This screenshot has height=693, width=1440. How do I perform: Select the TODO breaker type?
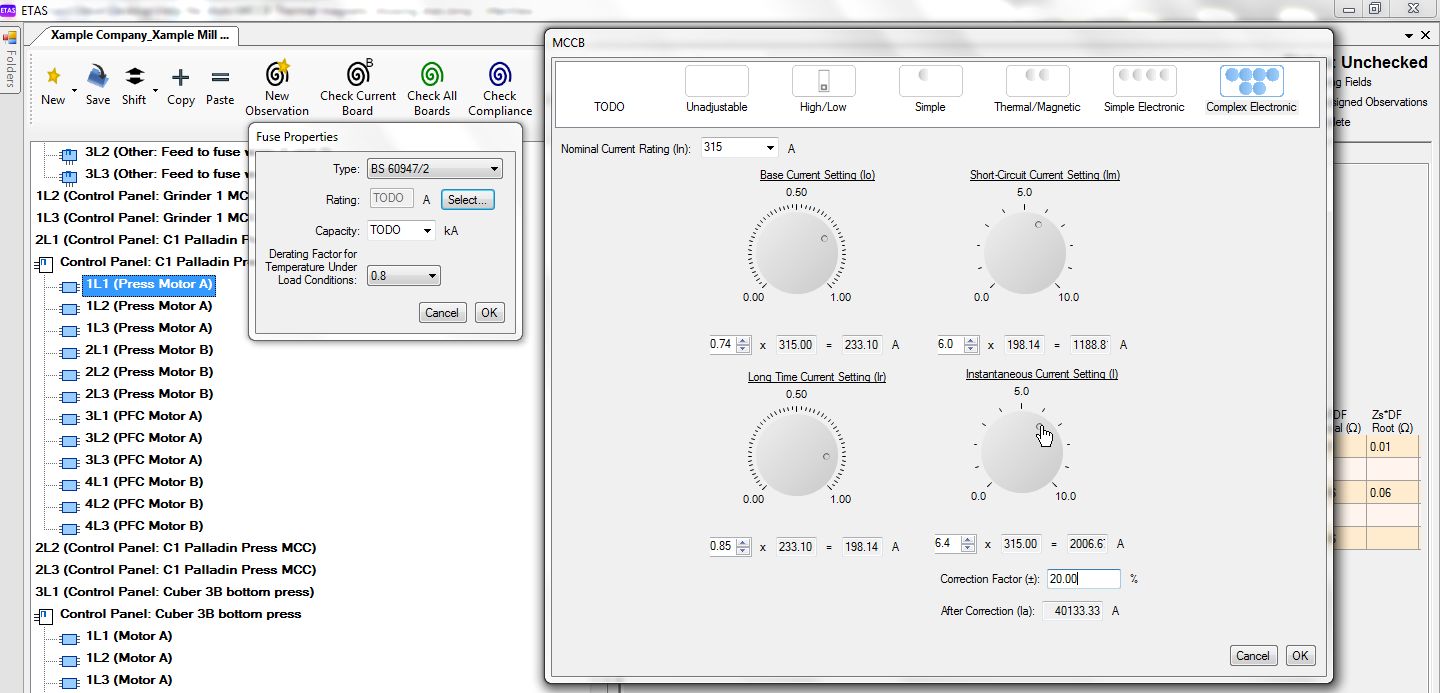pyautogui.click(x=609, y=106)
